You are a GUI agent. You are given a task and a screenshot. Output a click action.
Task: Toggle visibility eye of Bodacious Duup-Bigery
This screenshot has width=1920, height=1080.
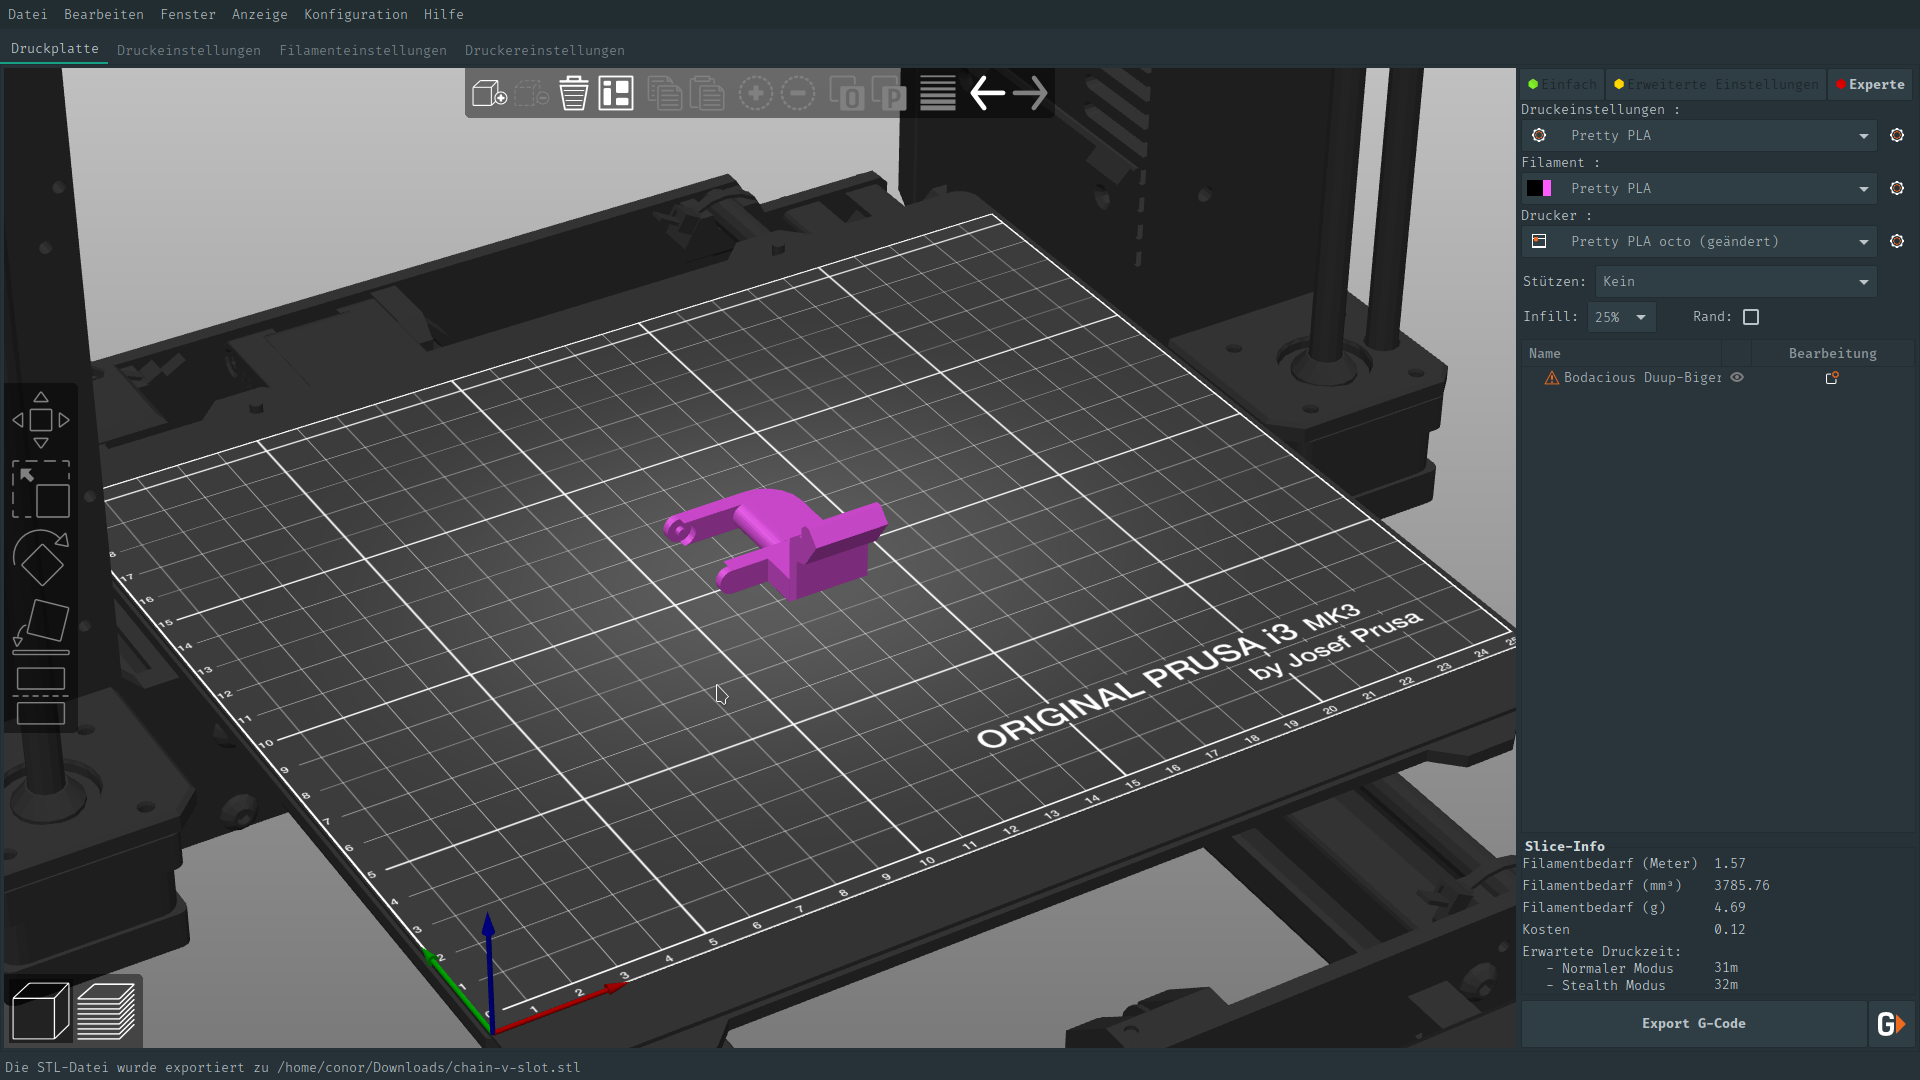[x=1737, y=377]
